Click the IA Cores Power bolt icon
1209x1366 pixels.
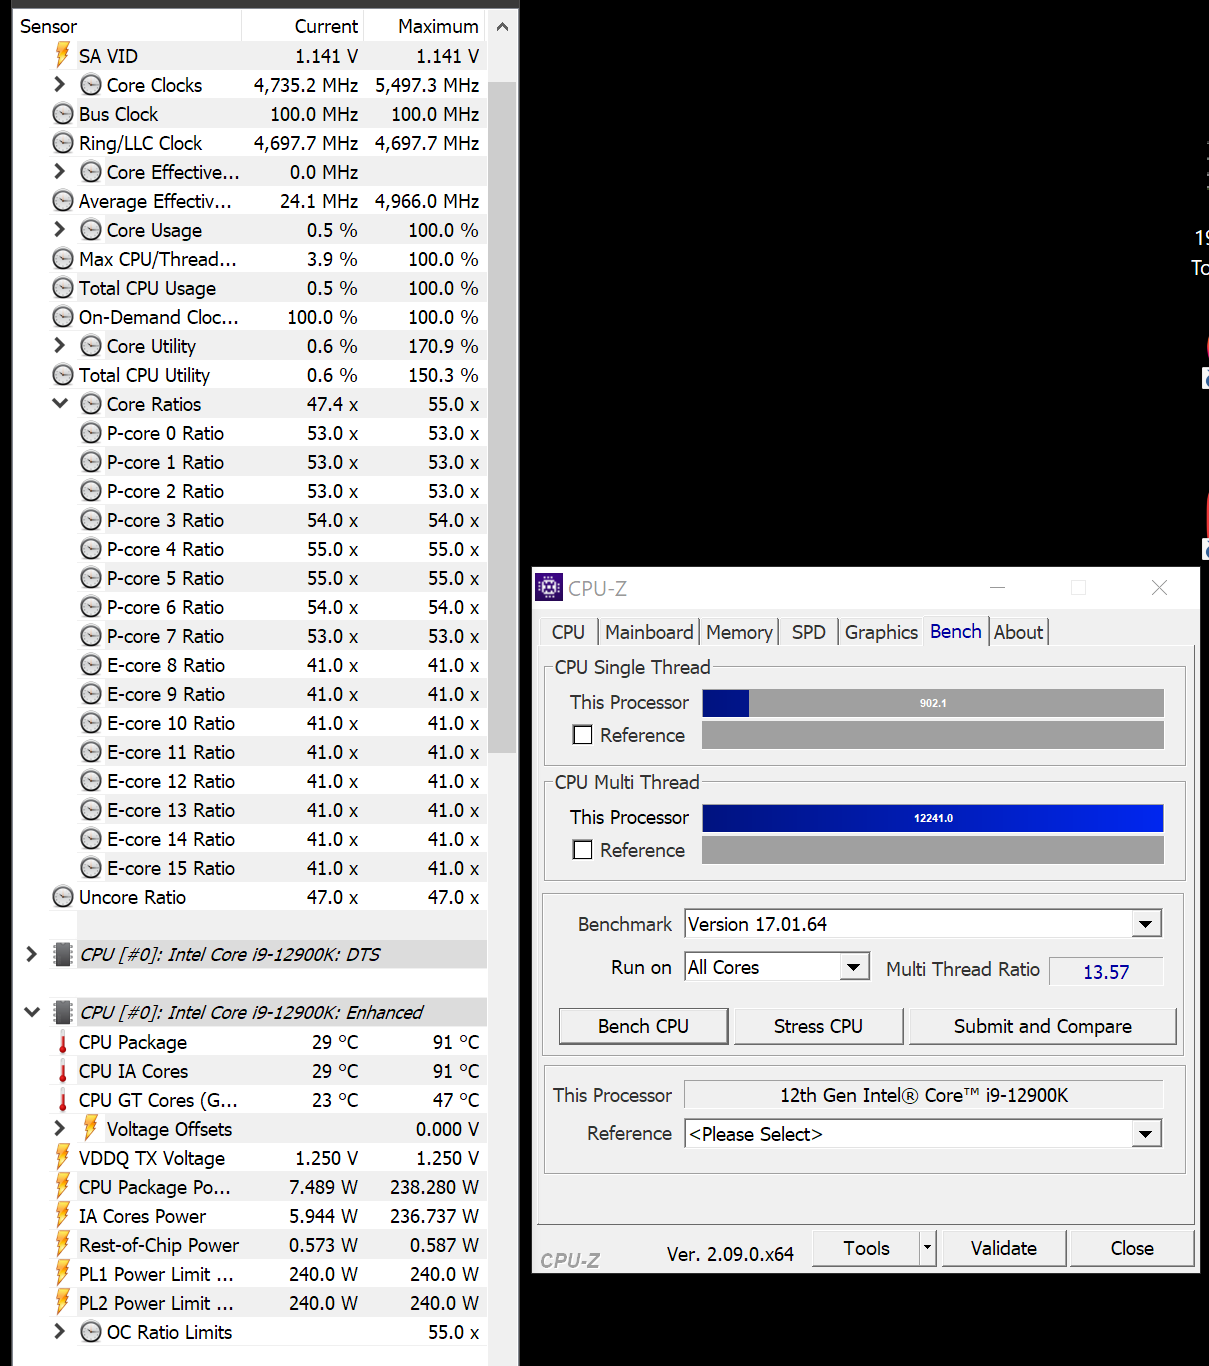pyautogui.click(x=62, y=1216)
